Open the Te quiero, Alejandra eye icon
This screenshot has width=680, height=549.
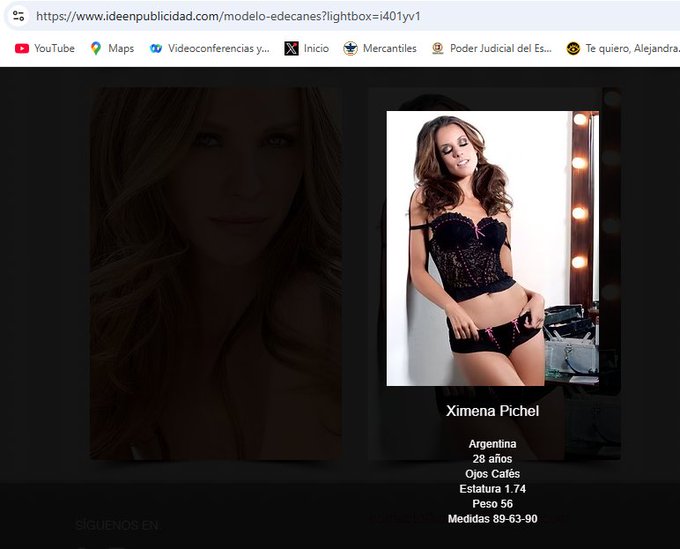click(x=573, y=49)
